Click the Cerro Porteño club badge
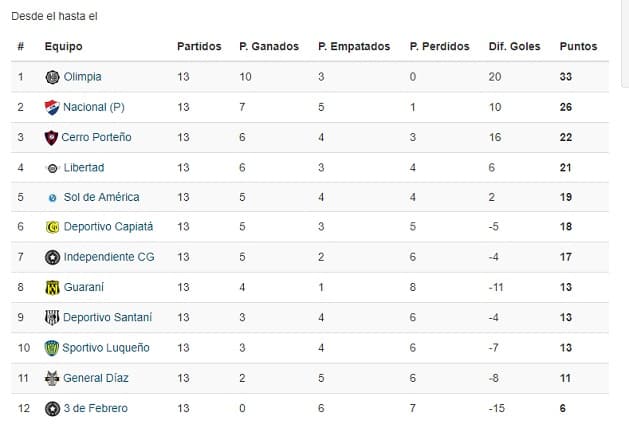 (52, 137)
